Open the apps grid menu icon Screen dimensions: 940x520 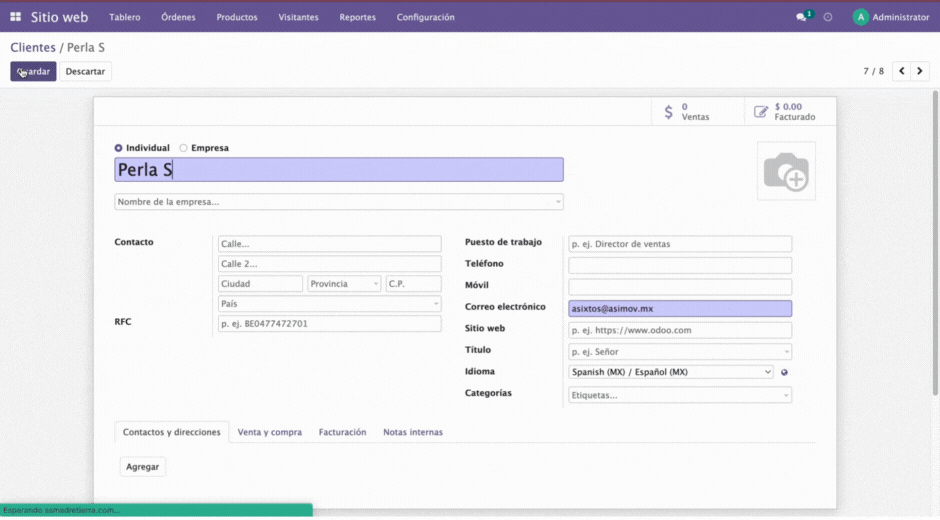point(16,17)
